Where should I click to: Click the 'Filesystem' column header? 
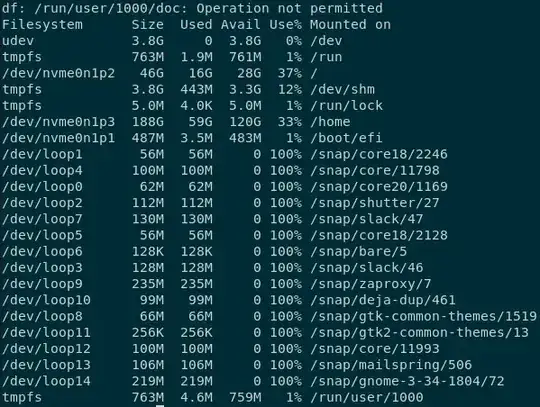pos(42,25)
